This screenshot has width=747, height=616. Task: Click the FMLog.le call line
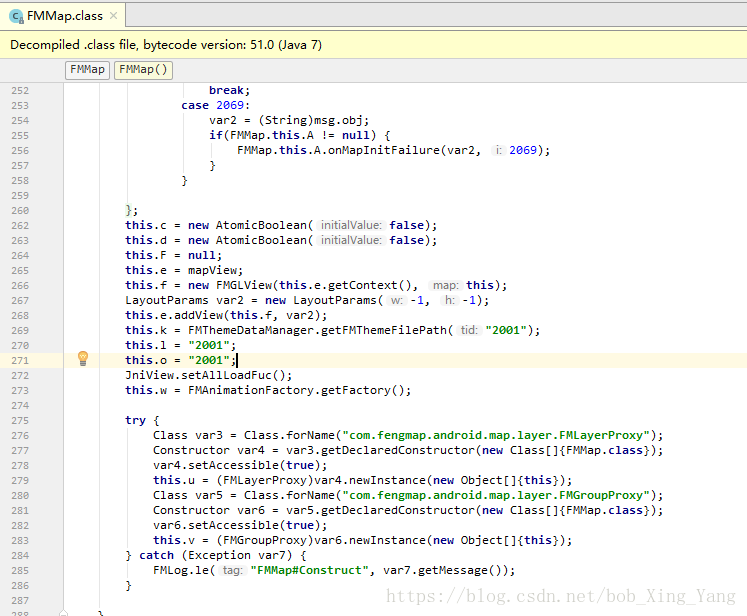(x=334, y=570)
